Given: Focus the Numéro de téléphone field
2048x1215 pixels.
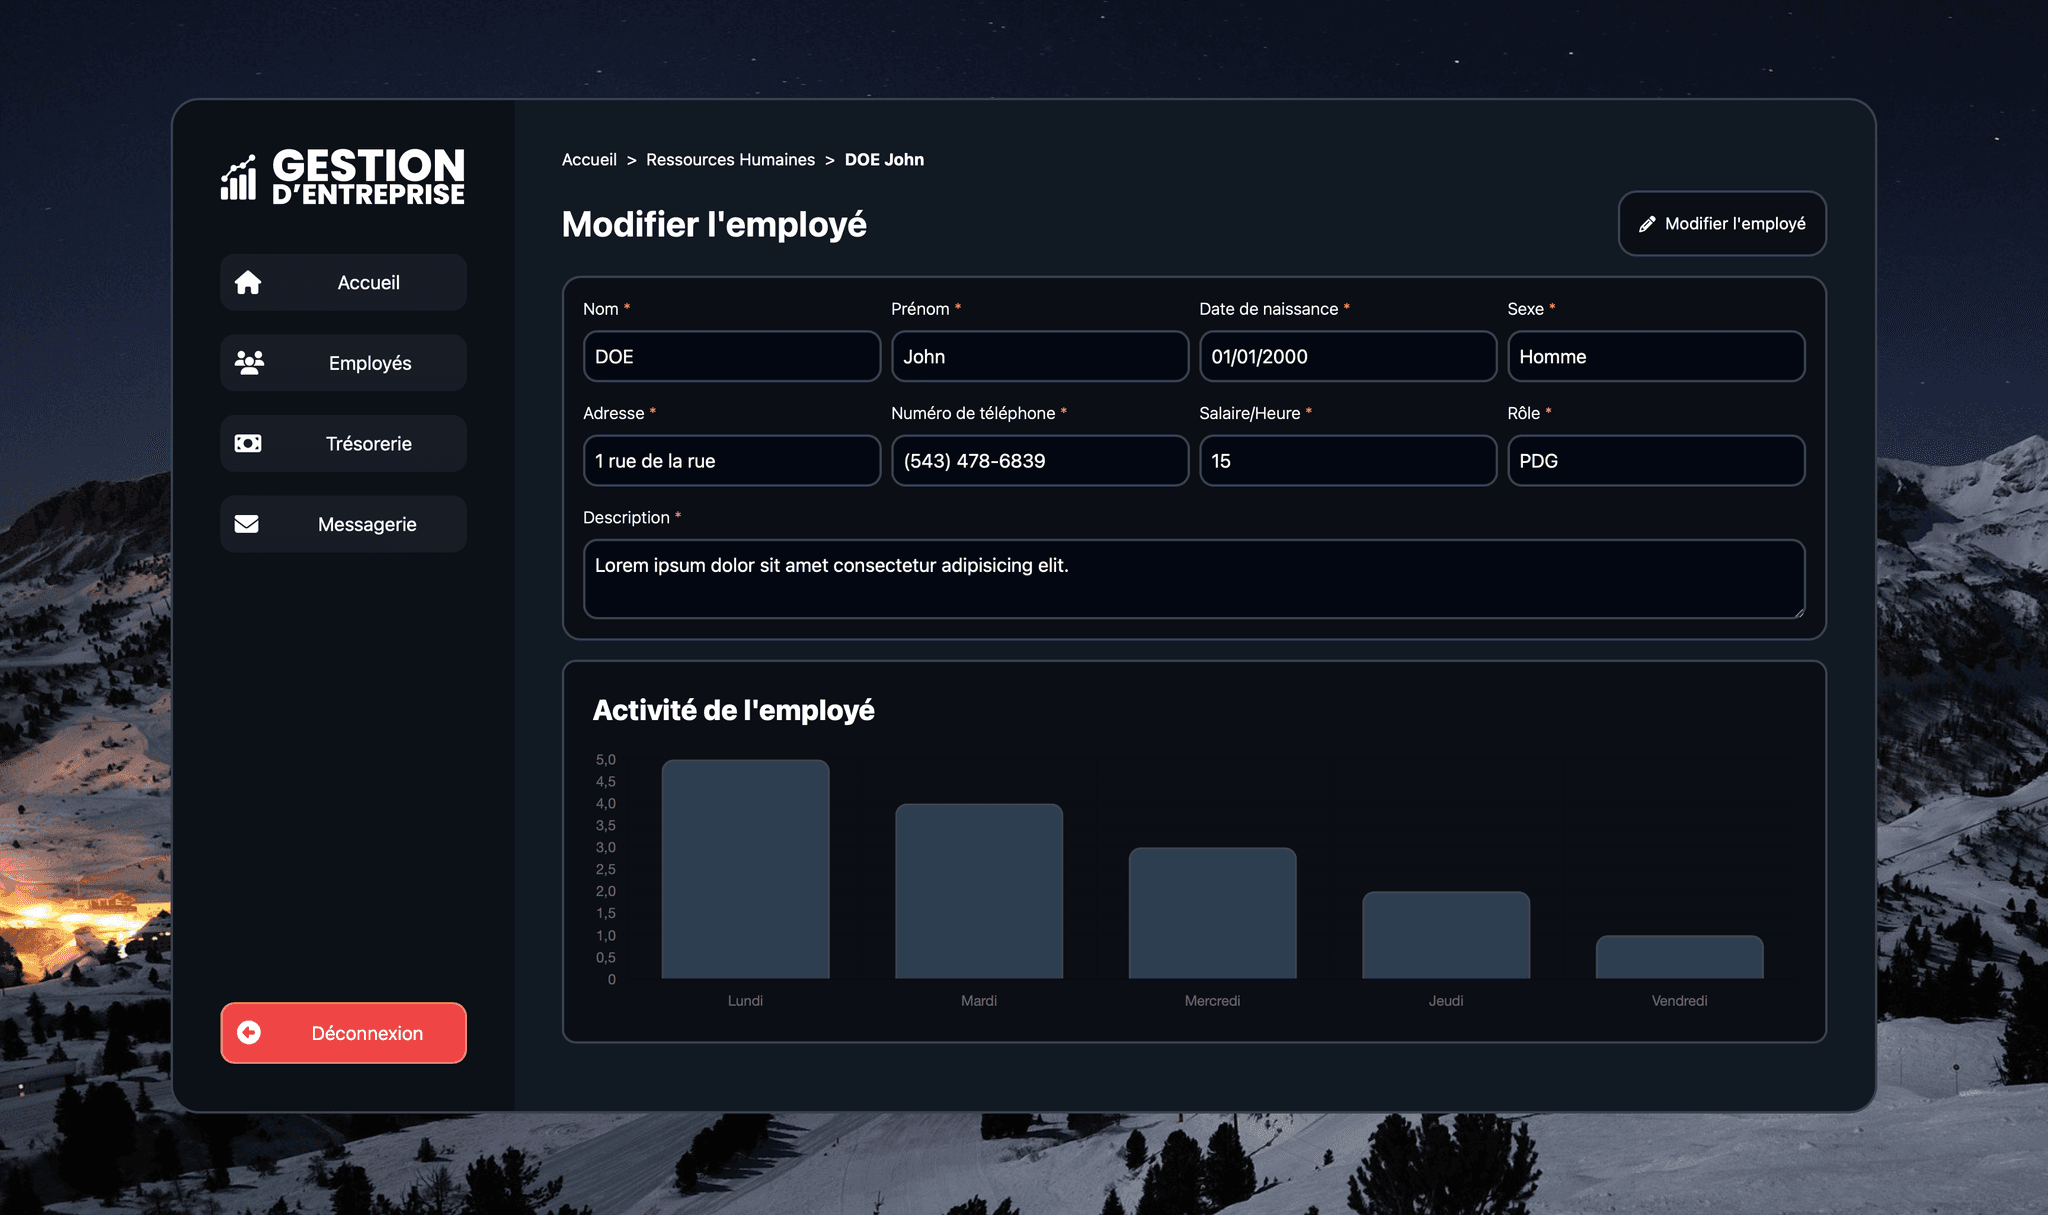Looking at the screenshot, I should 1039,461.
